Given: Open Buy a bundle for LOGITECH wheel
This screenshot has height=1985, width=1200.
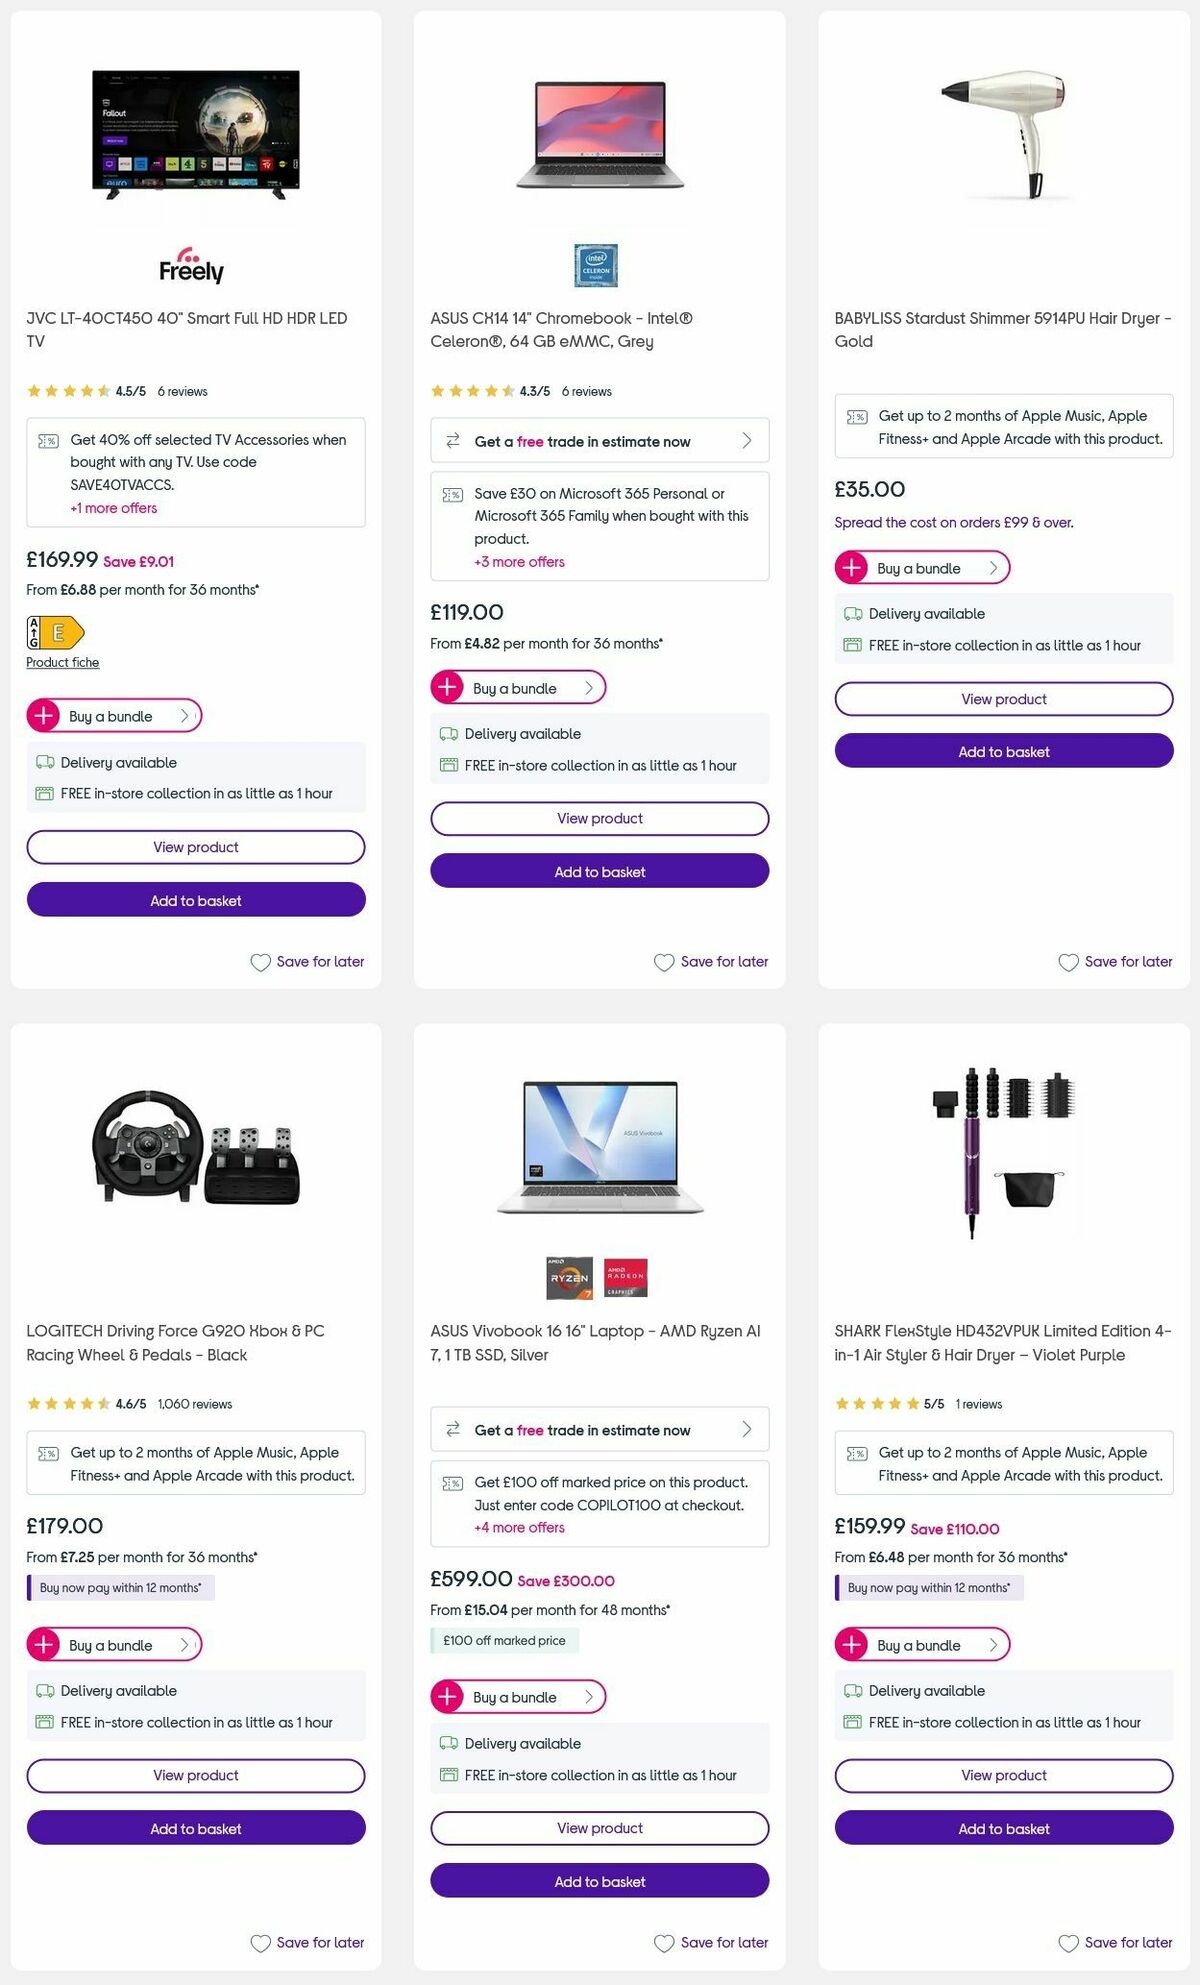Looking at the screenshot, I should pyautogui.click(x=113, y=1644).
